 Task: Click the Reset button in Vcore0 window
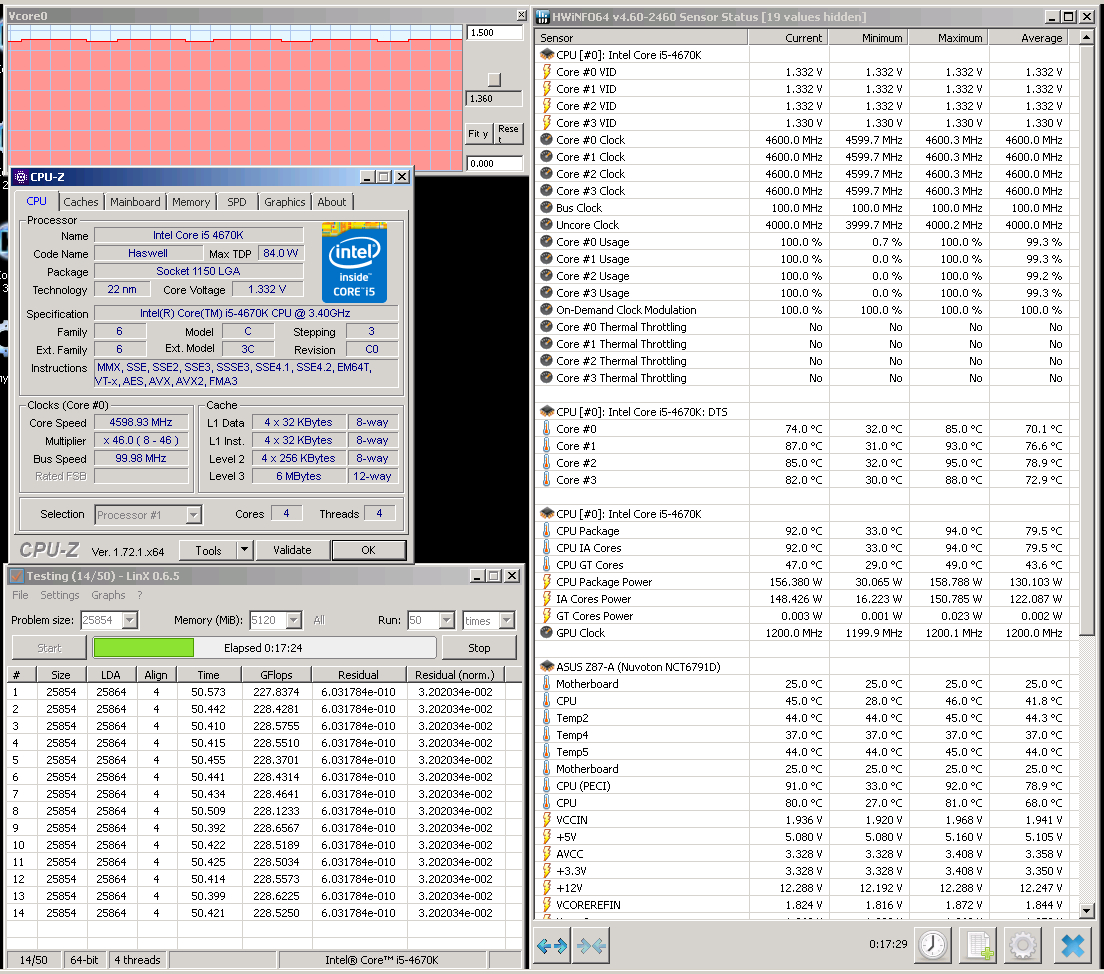(x=508, y=133)
